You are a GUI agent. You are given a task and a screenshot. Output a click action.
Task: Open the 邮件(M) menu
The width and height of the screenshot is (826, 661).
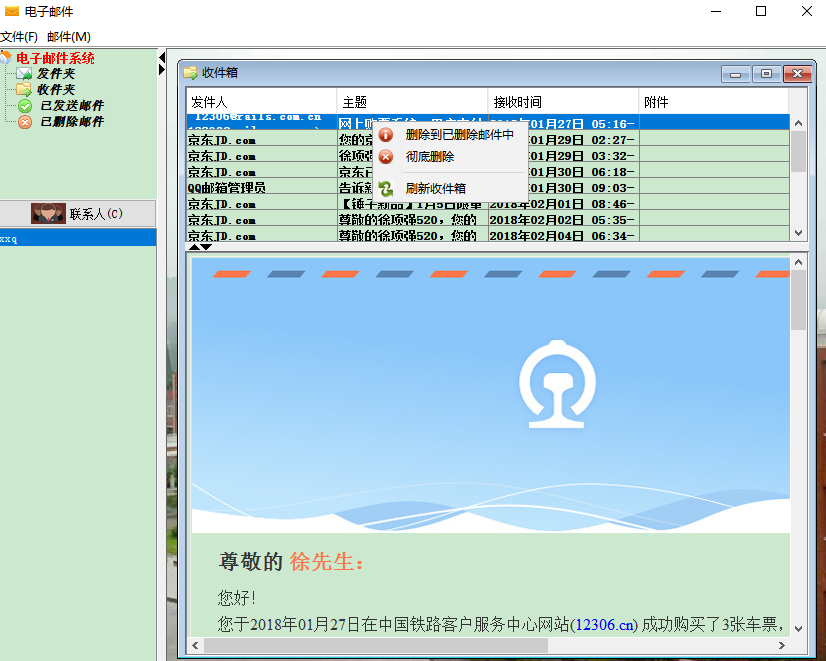tap(68, 37)
